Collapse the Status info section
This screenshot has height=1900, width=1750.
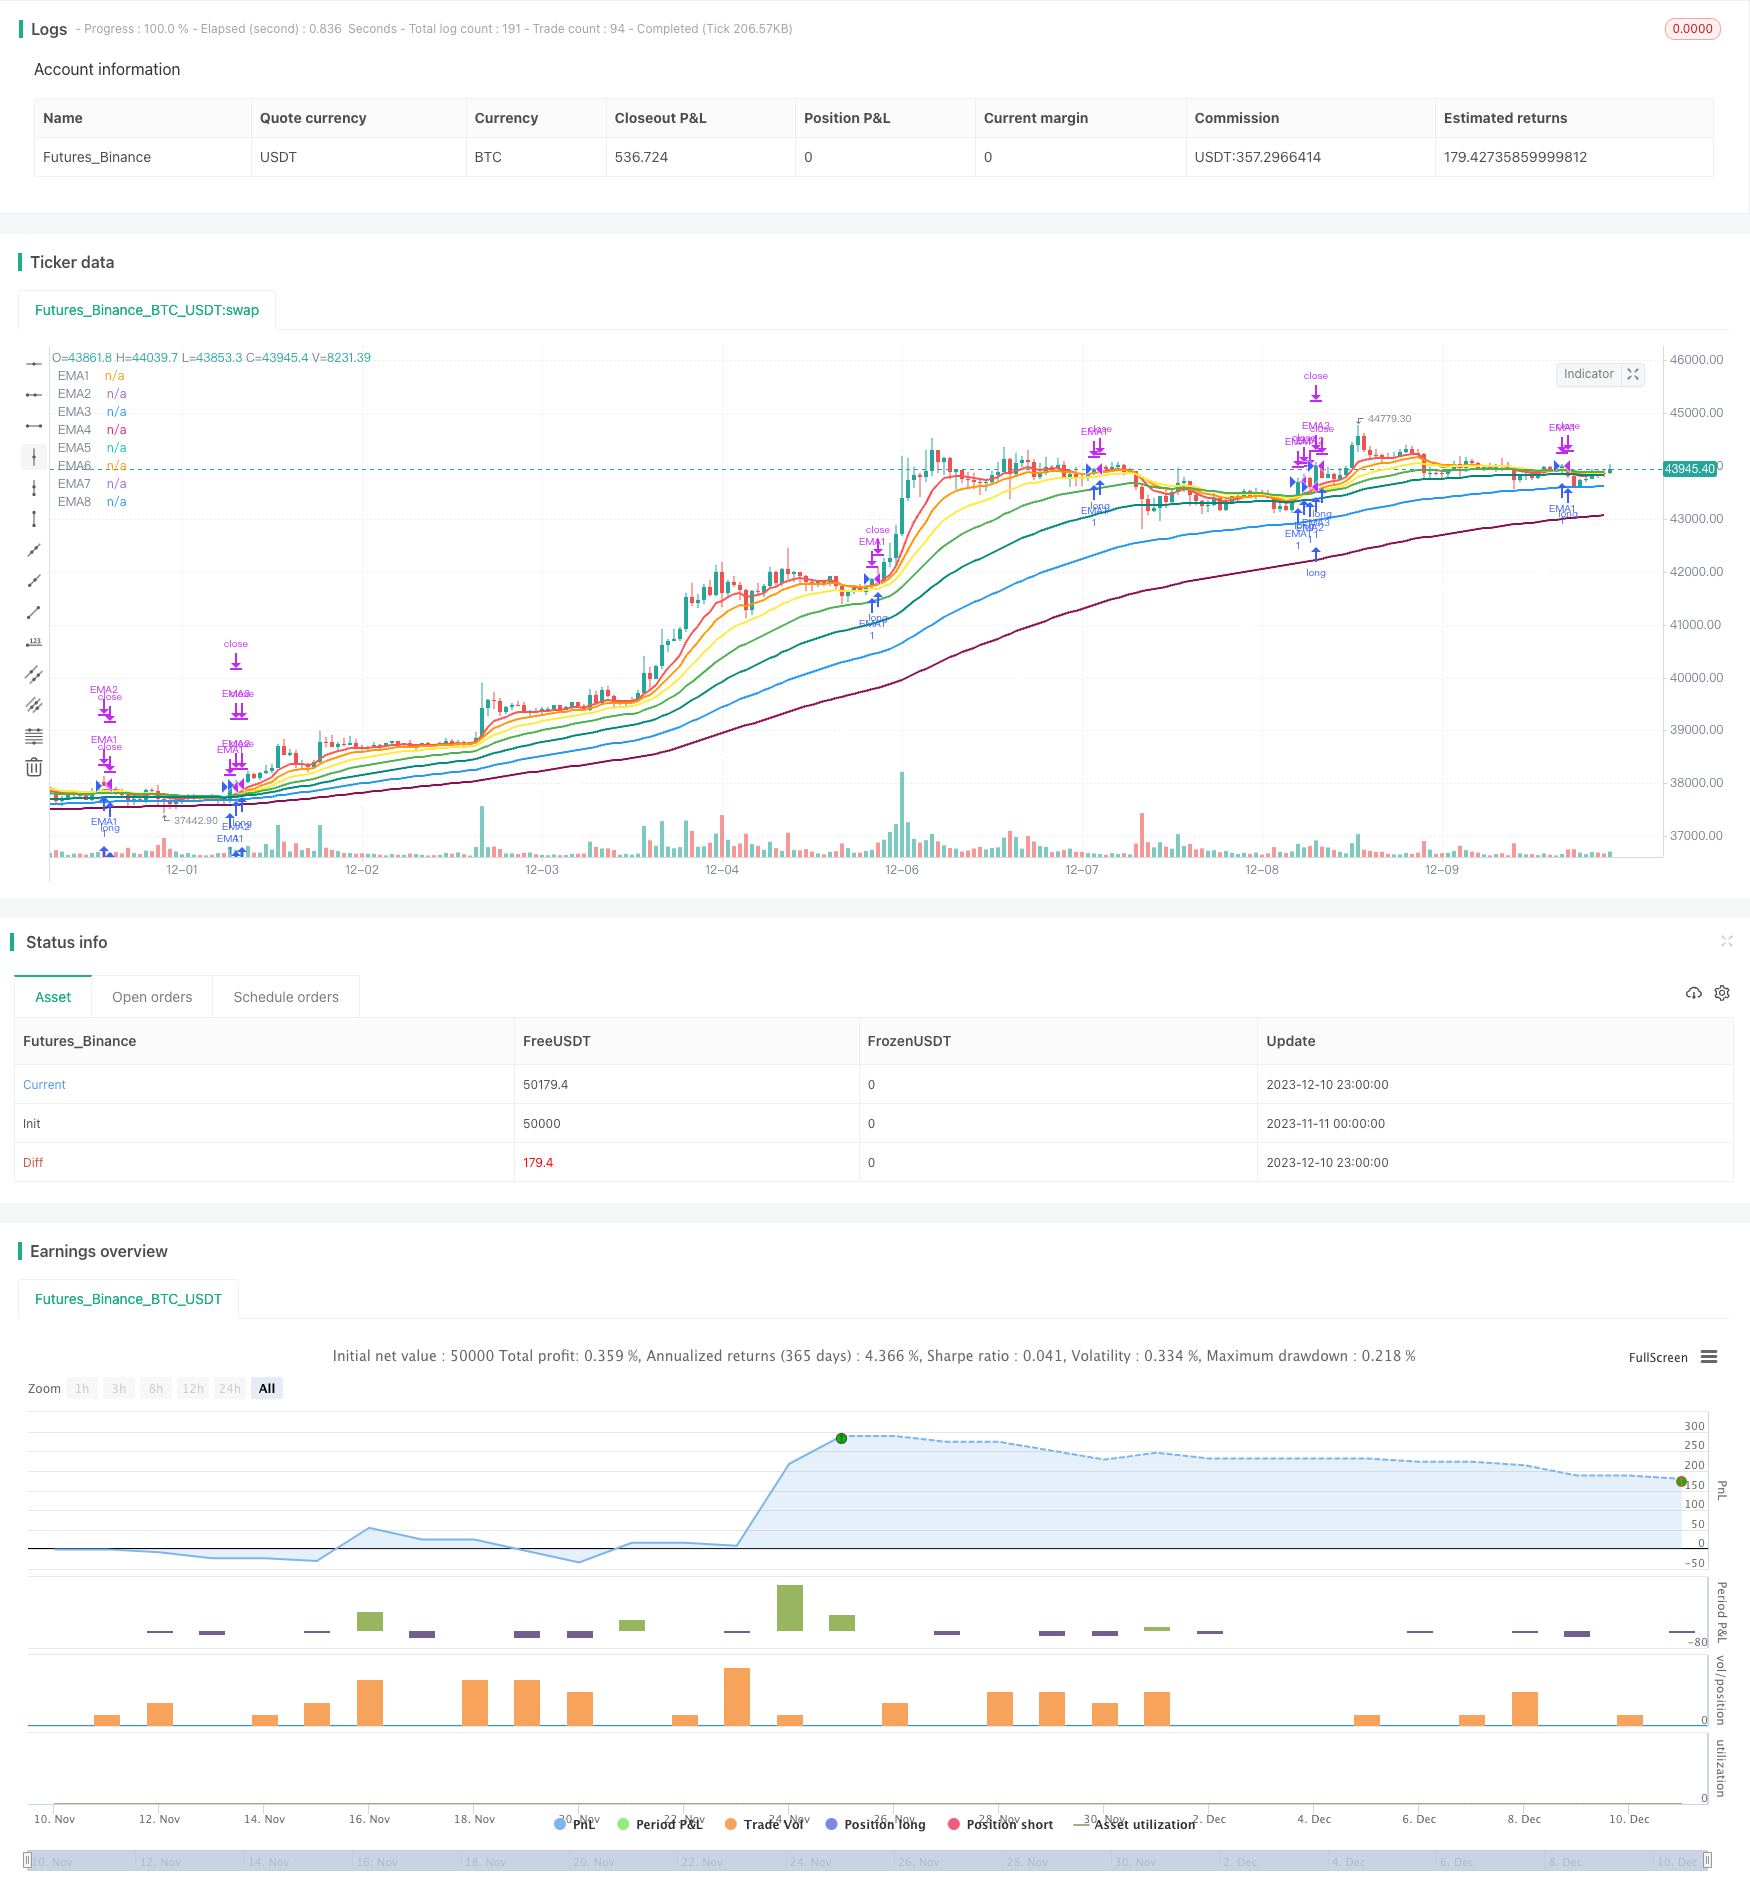(1726, 941)
